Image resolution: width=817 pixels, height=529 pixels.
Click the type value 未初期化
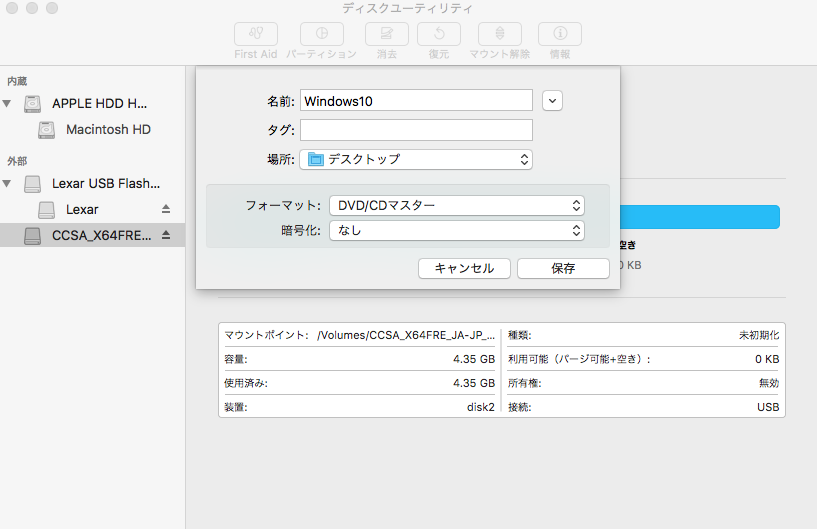[759, 335]
